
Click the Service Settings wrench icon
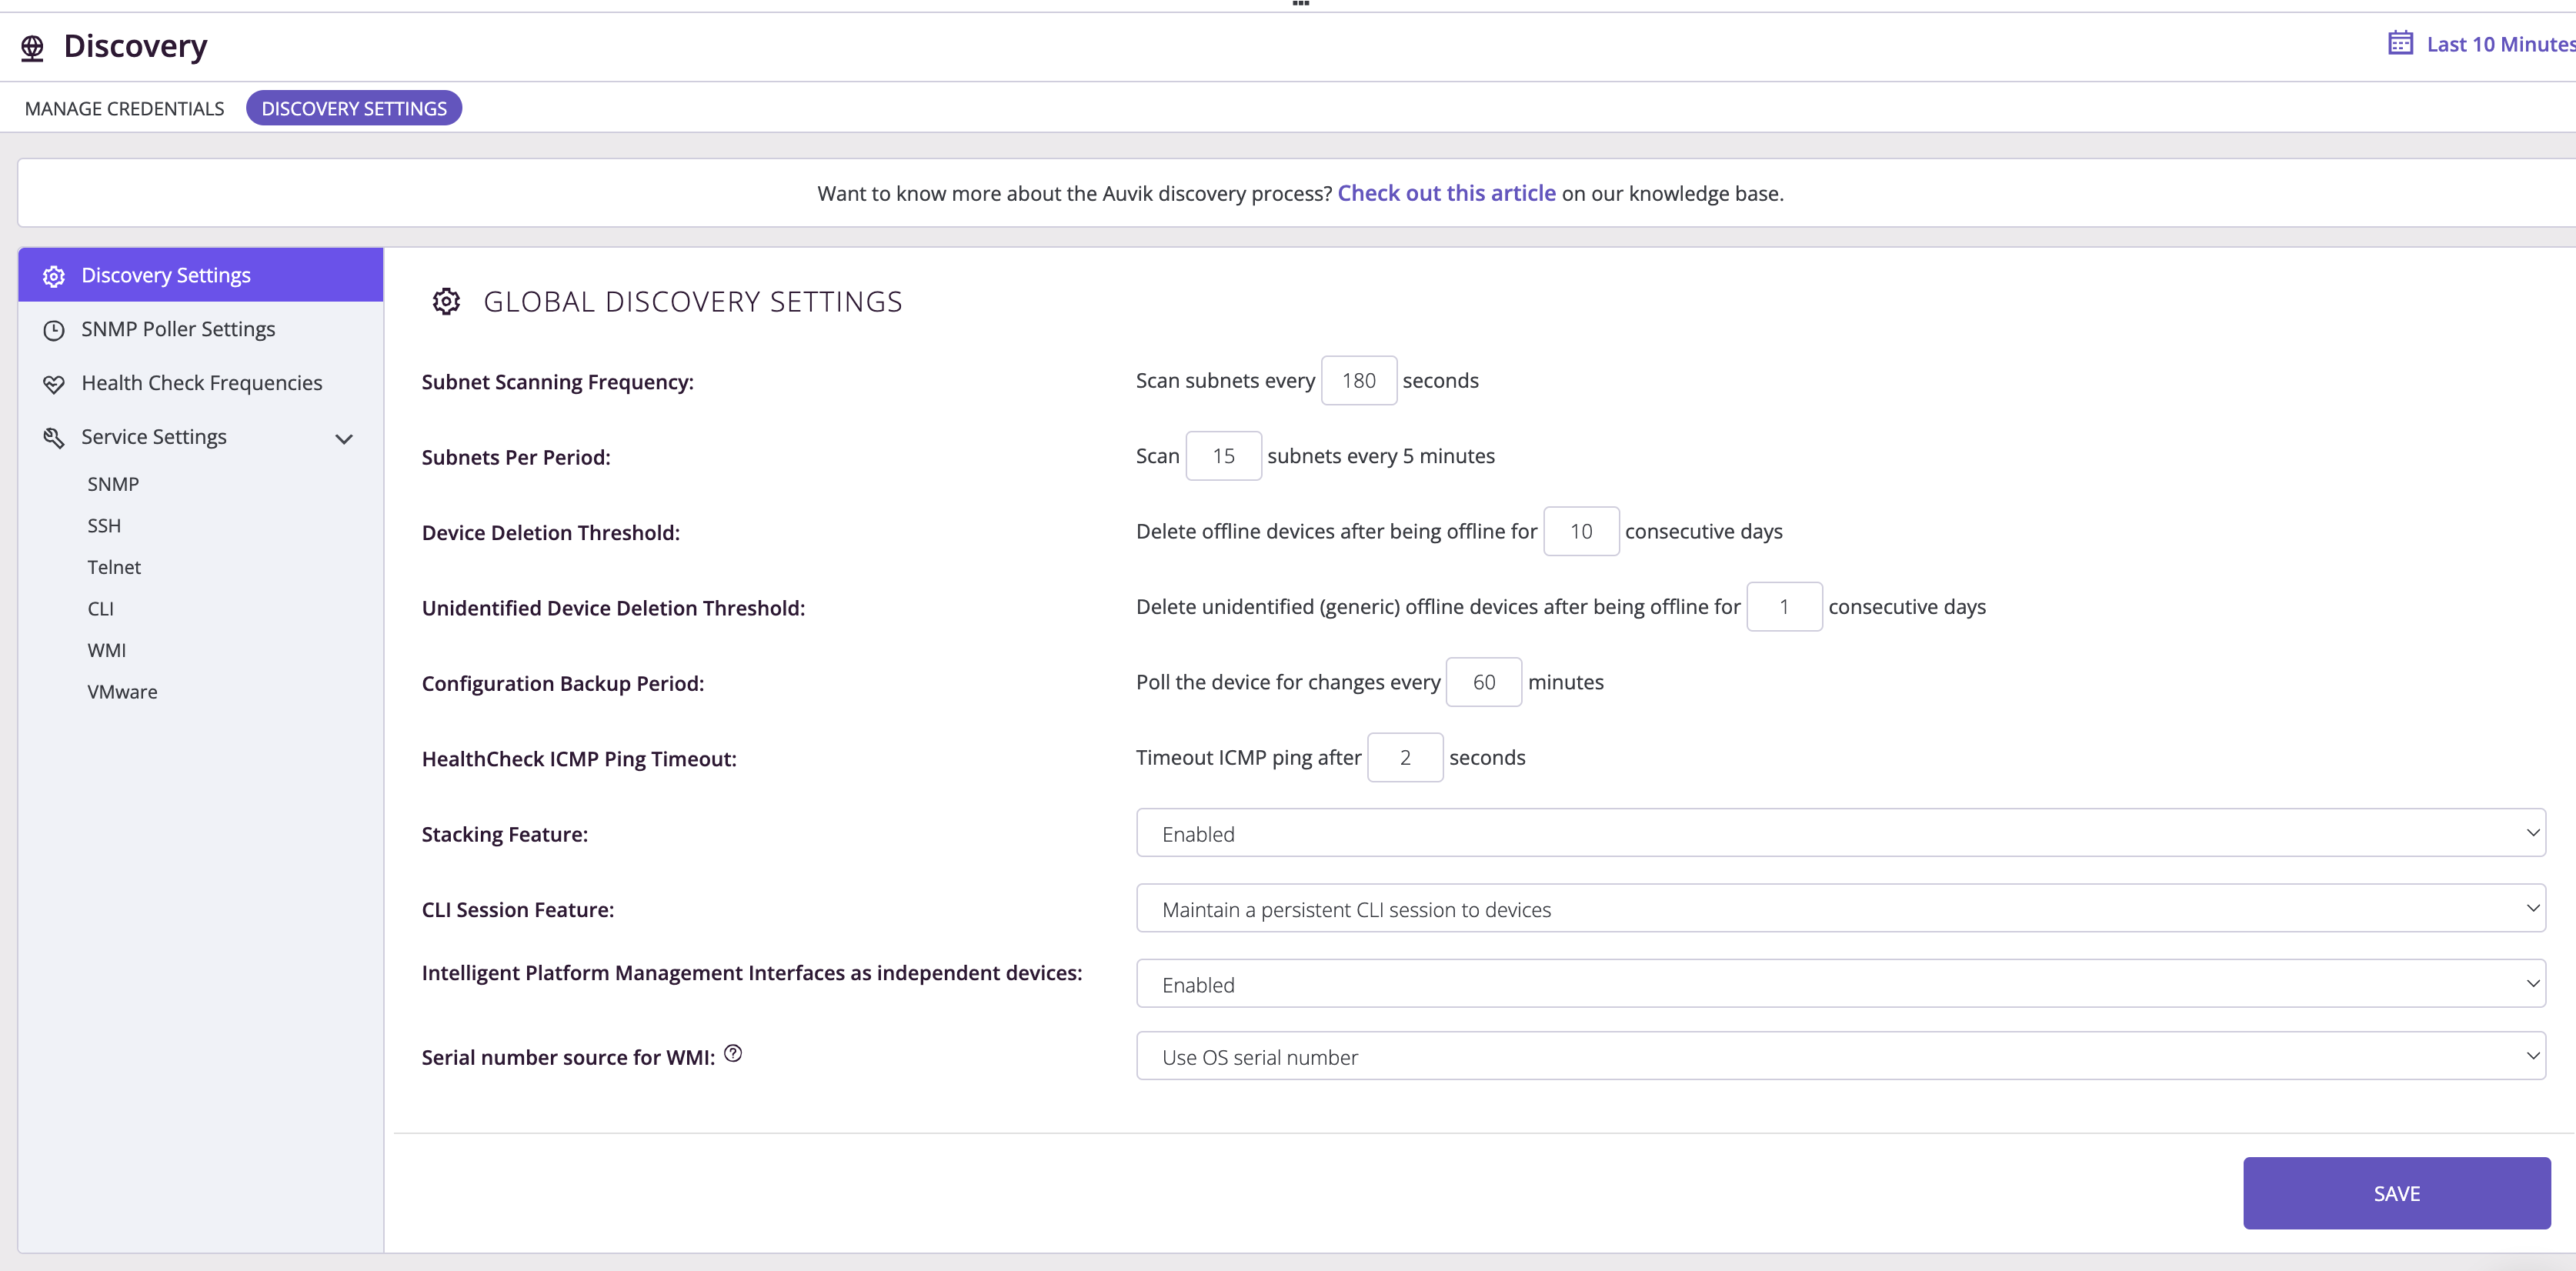pyautogui.click(x=54, y=438)
